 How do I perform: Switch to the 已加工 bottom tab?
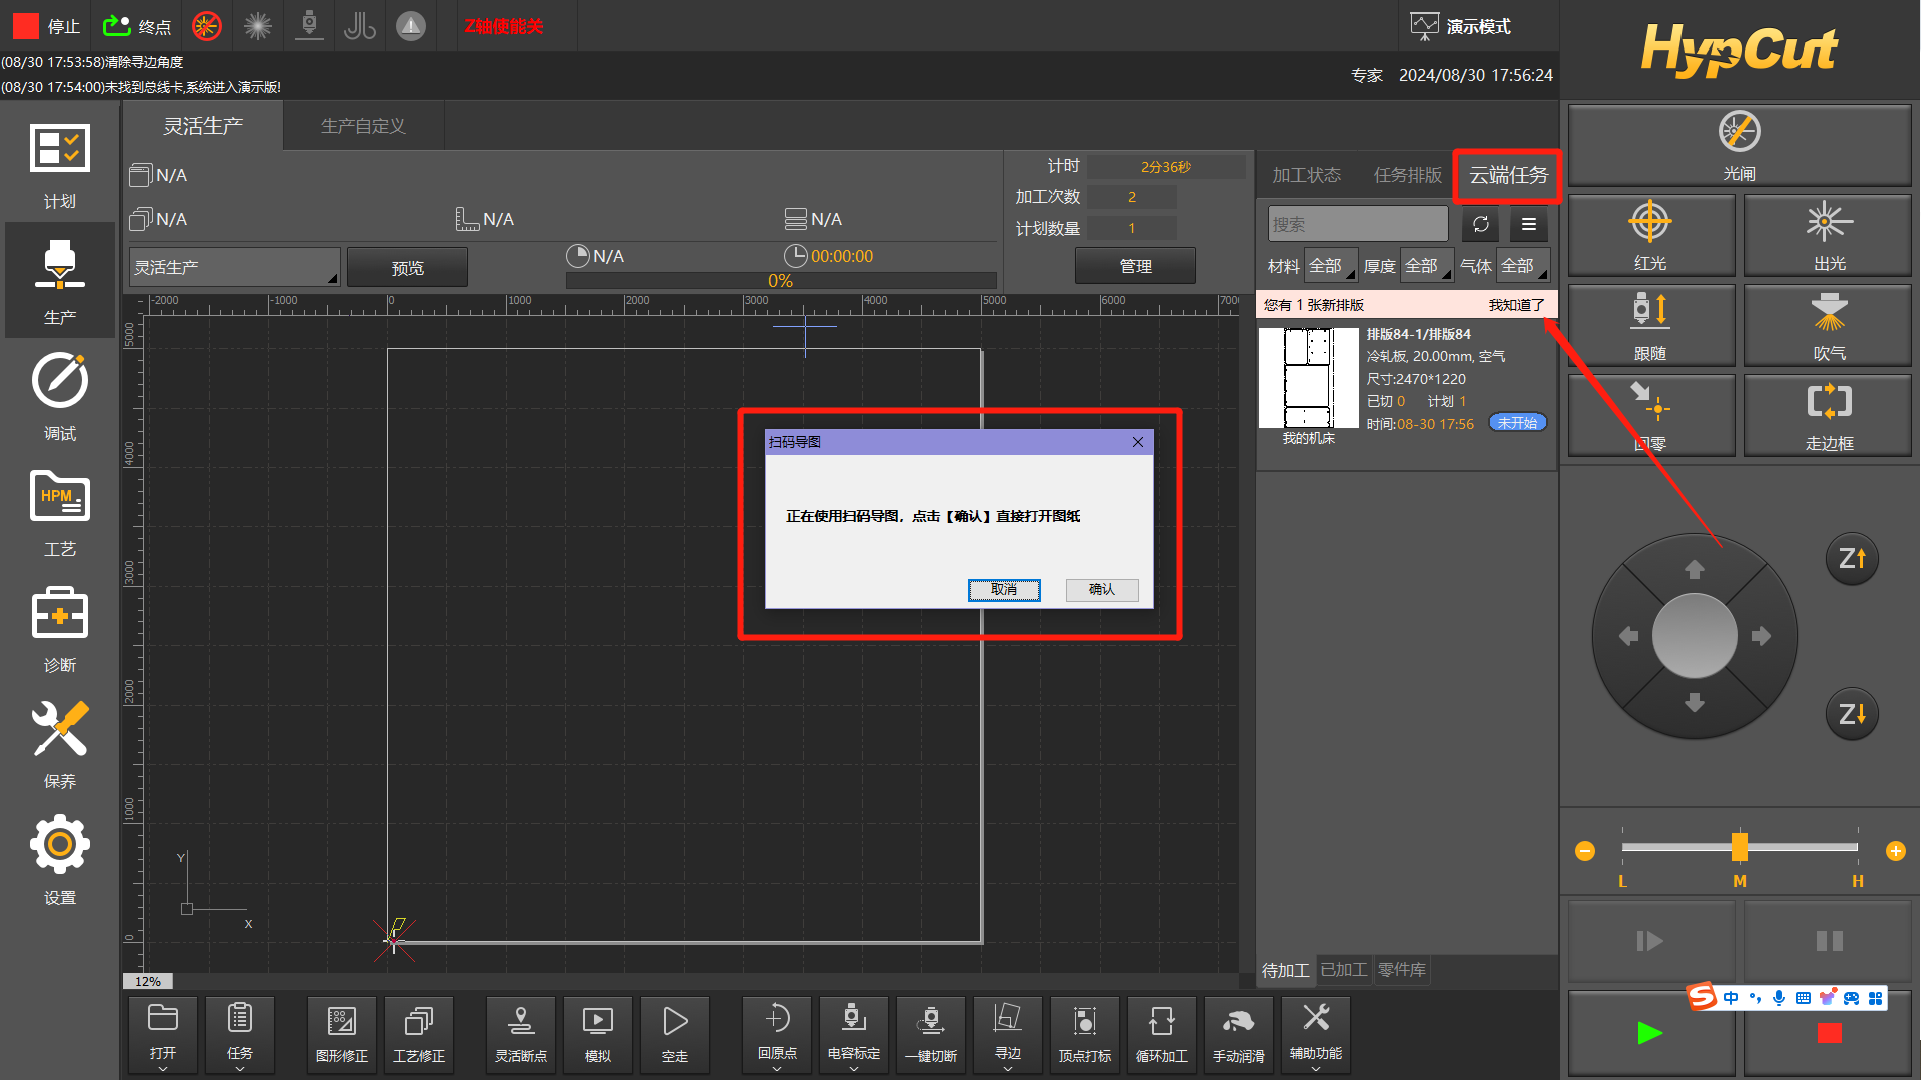(1343, 970)
